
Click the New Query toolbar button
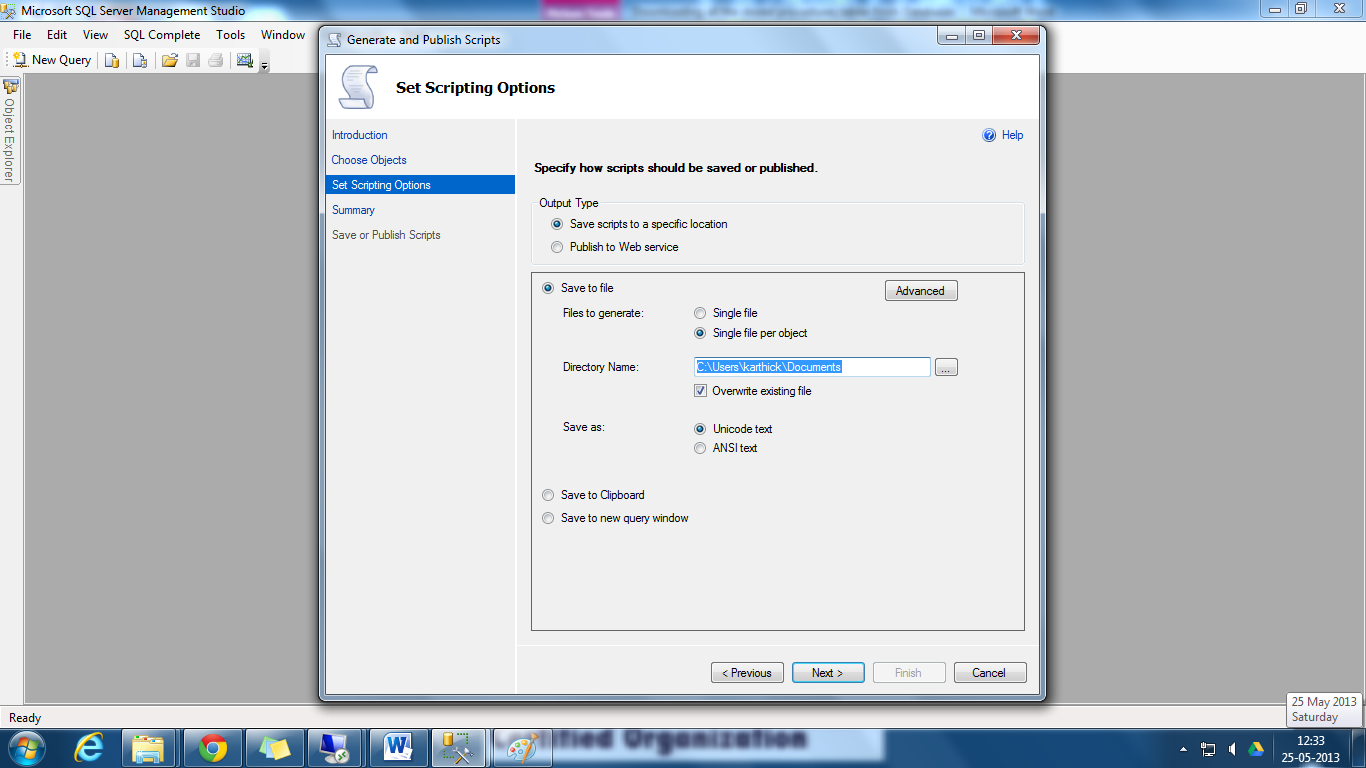click(51, 60)
